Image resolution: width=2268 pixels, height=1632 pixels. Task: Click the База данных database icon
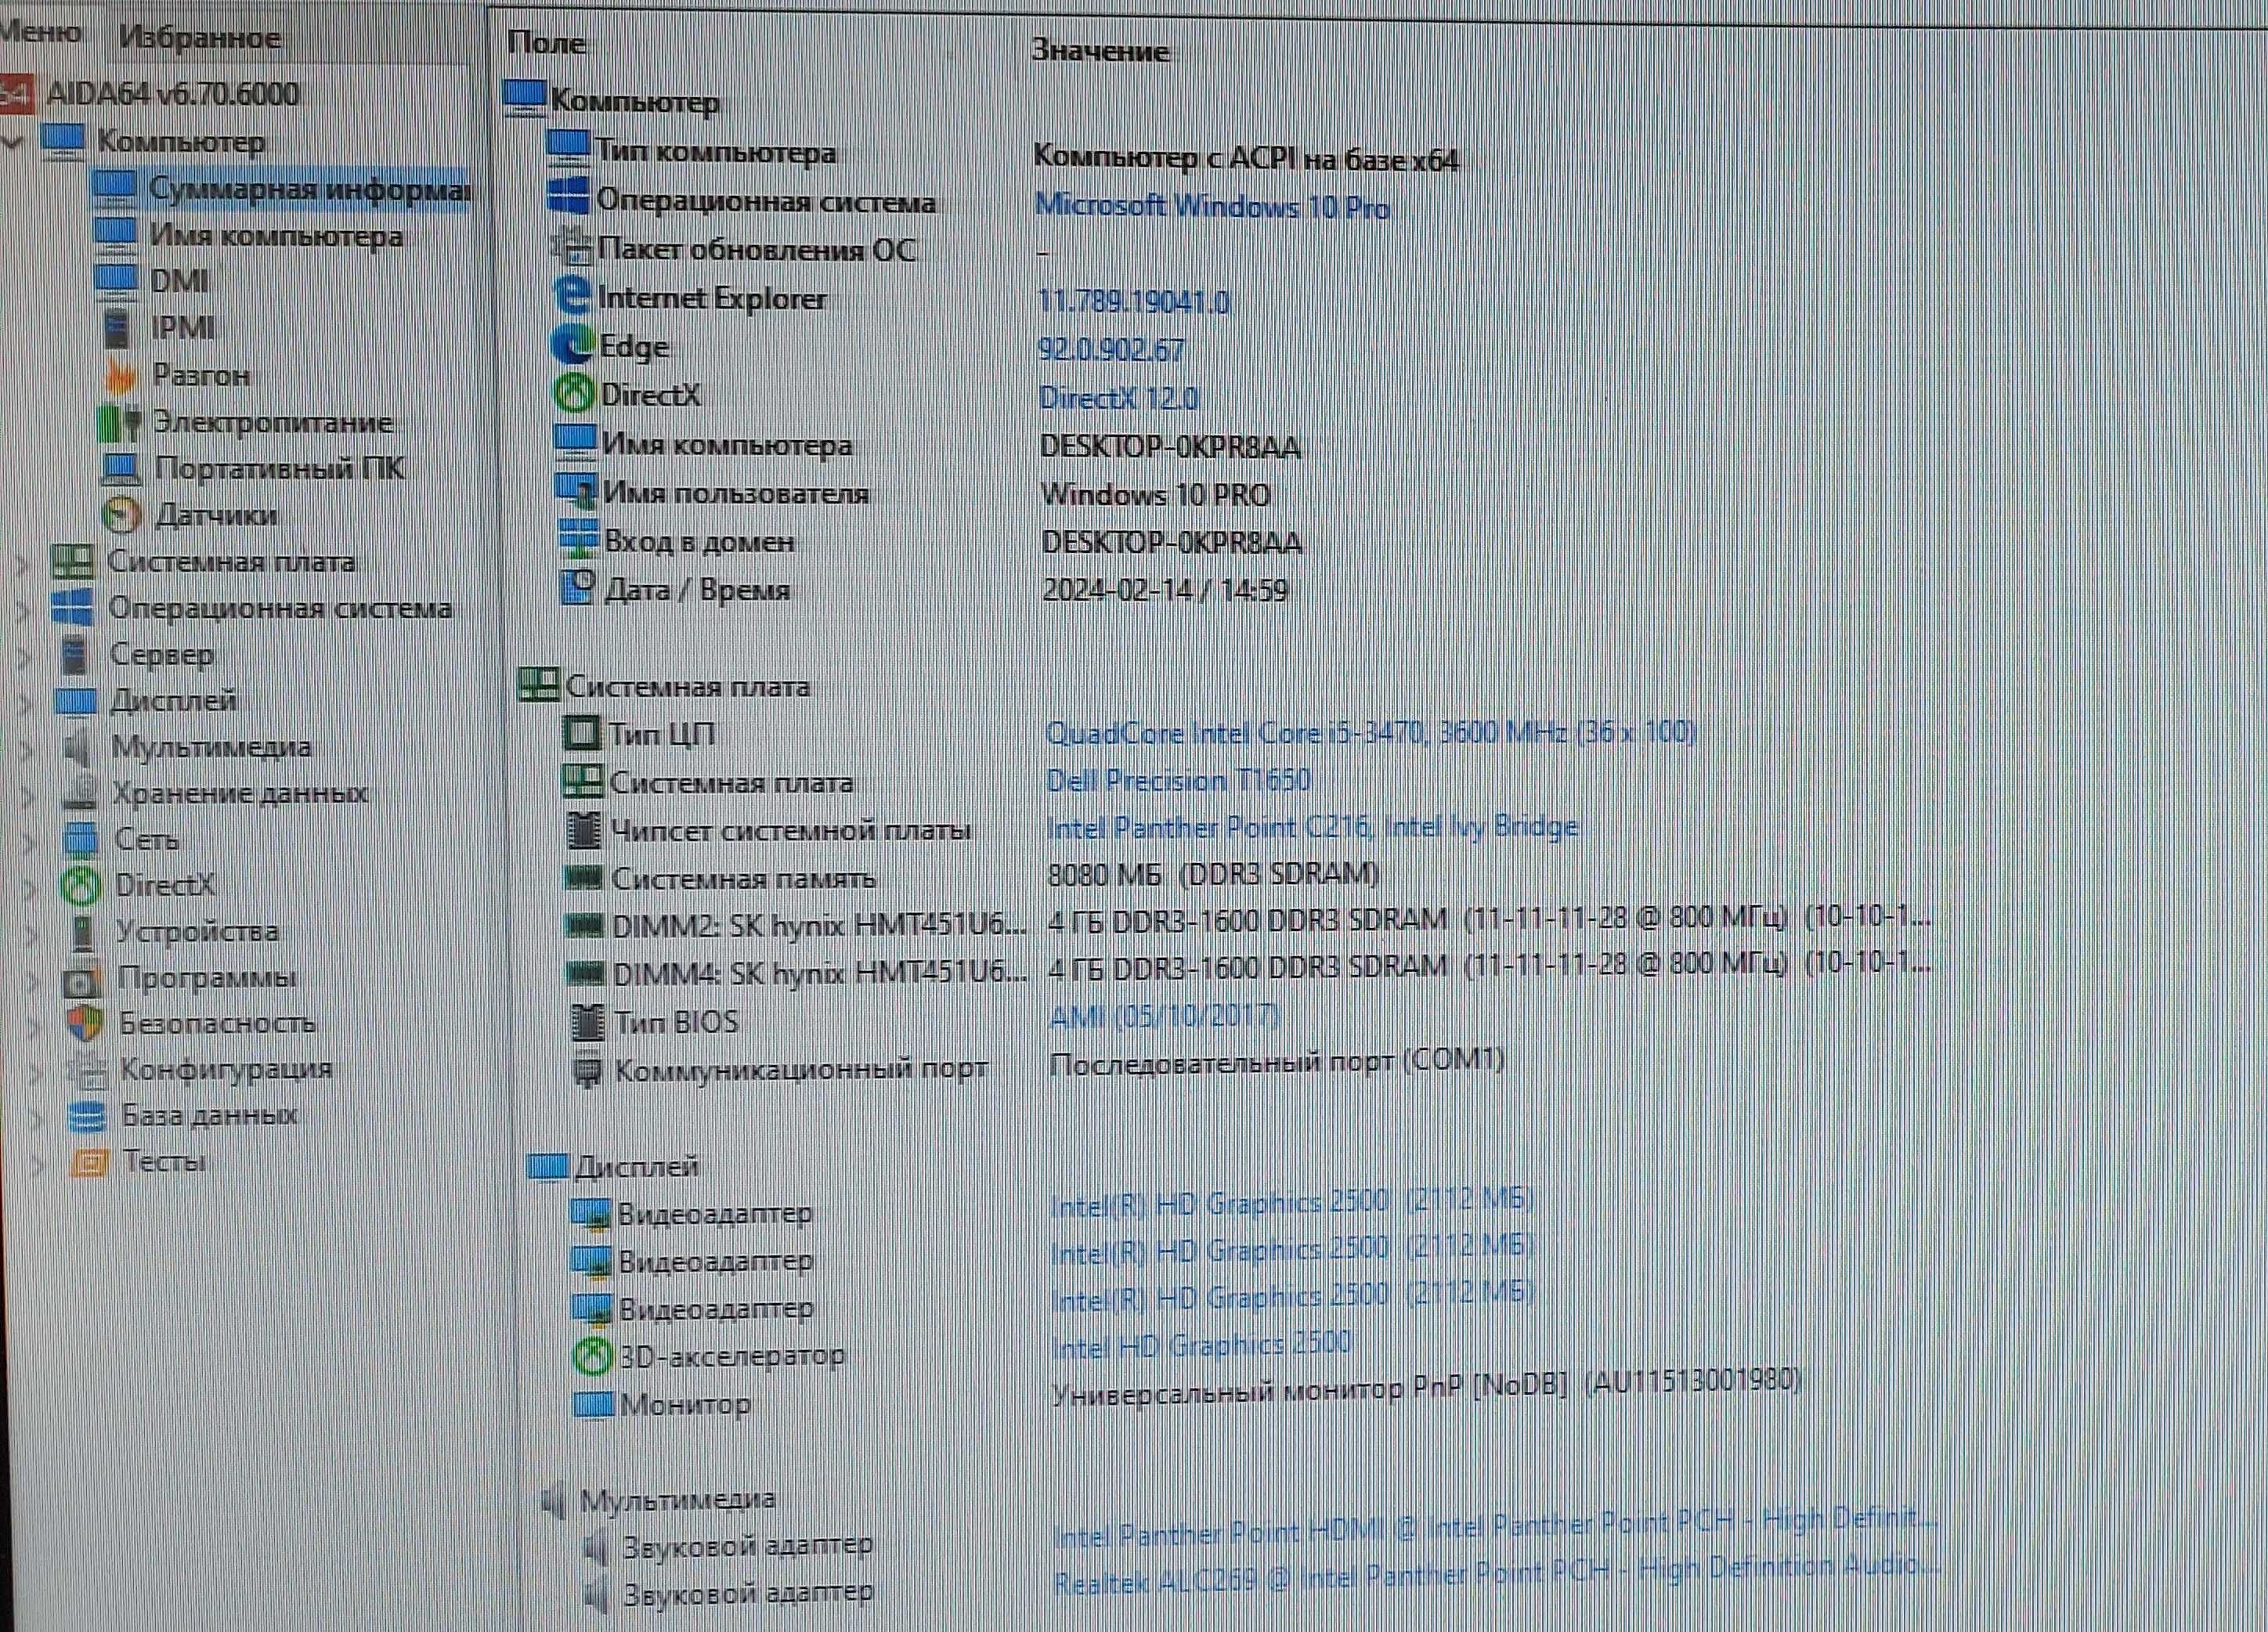88,1116
